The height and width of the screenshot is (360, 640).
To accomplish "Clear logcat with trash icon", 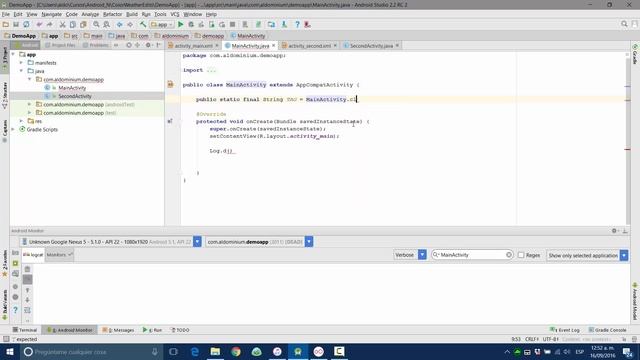I will pos(27,269).
